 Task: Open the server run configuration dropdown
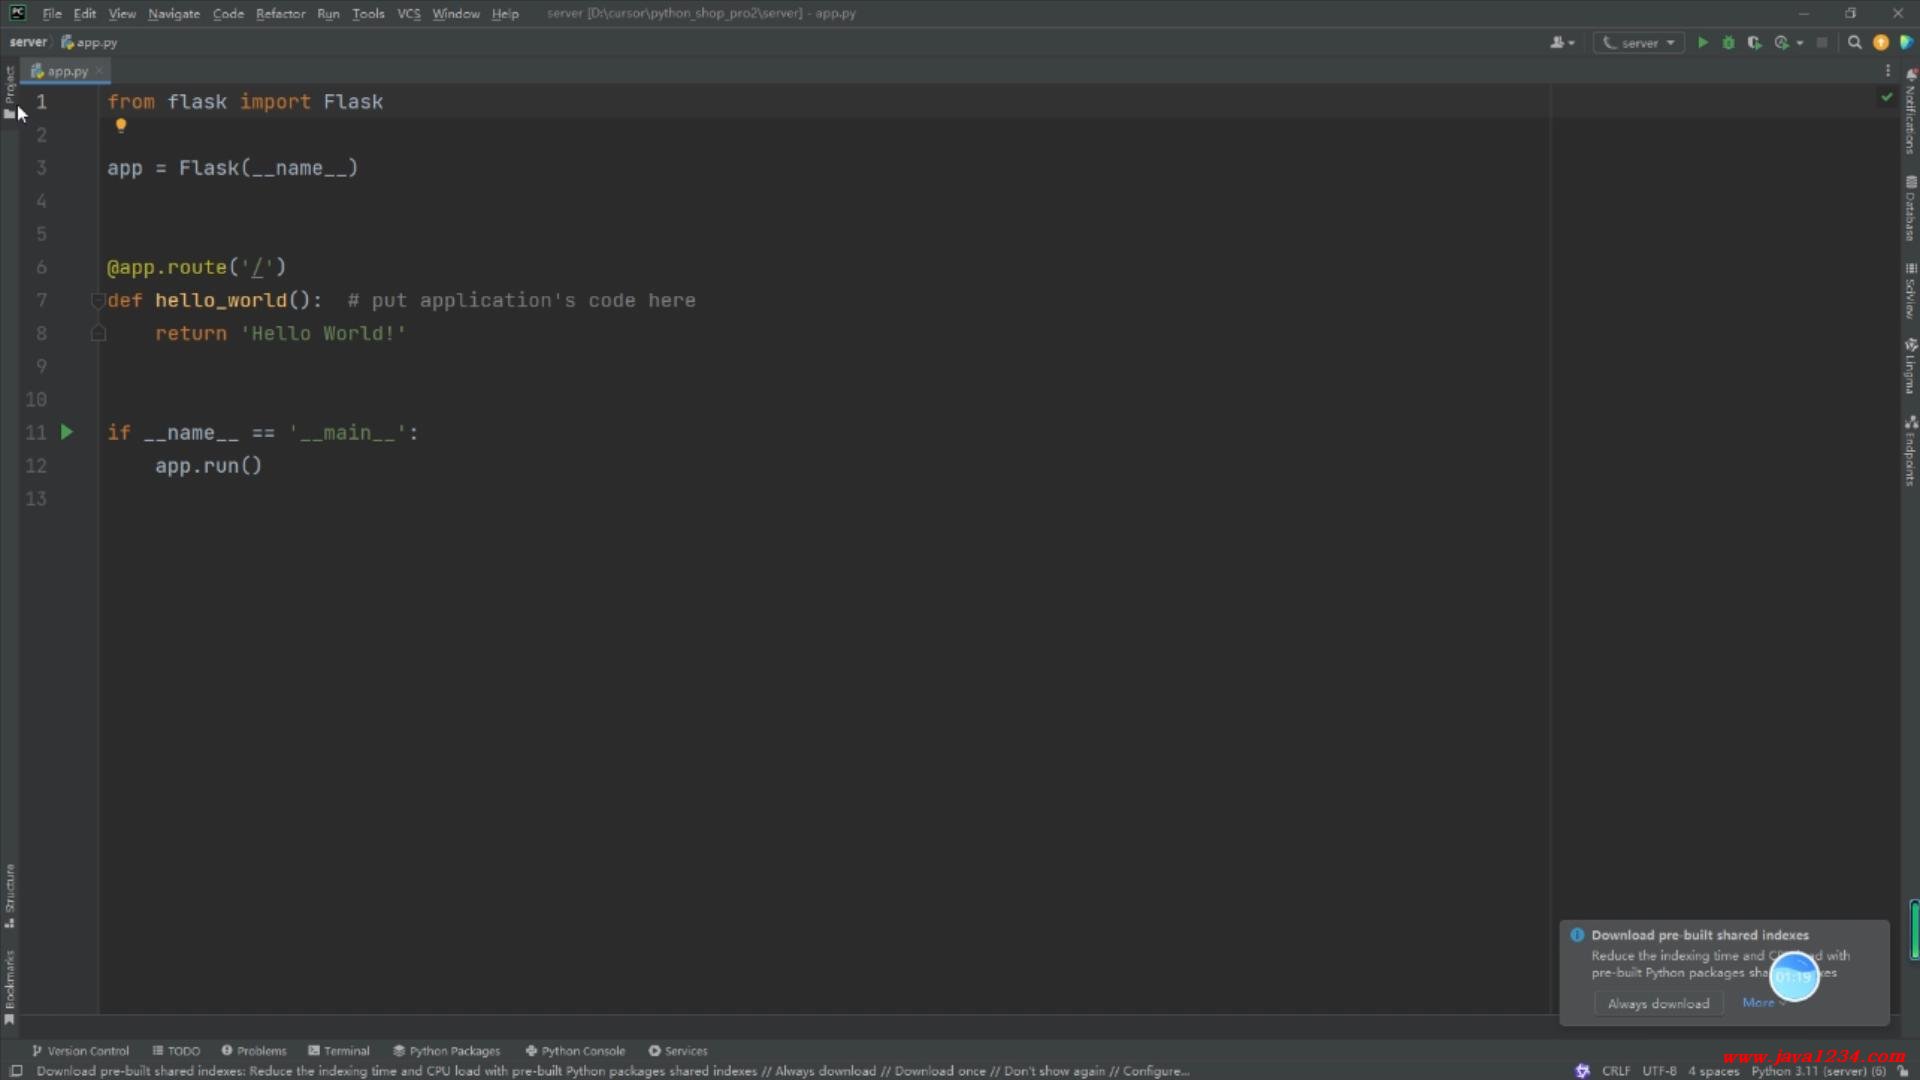(1640, 43)
